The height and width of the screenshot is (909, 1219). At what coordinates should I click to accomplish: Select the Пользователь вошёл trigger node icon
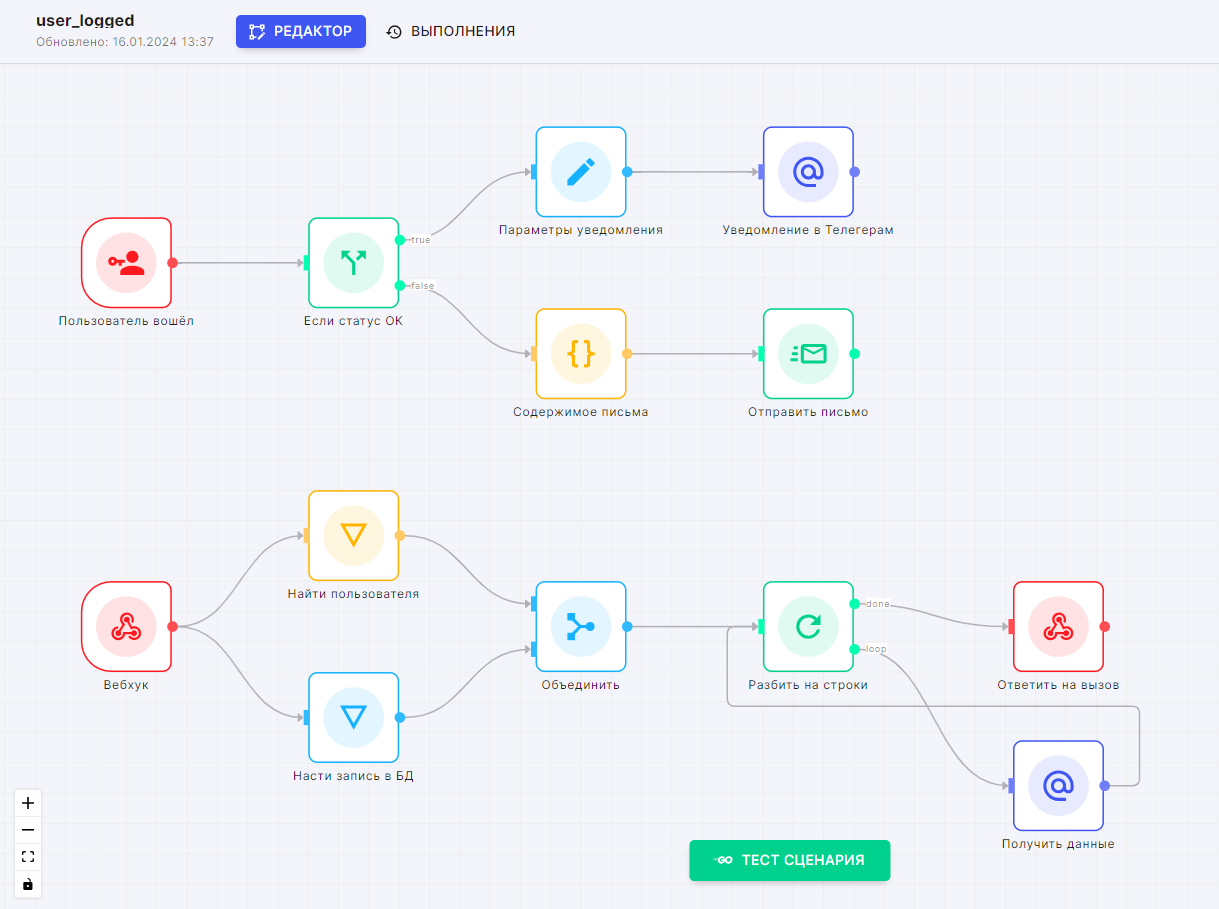click(x=126, y=263)
